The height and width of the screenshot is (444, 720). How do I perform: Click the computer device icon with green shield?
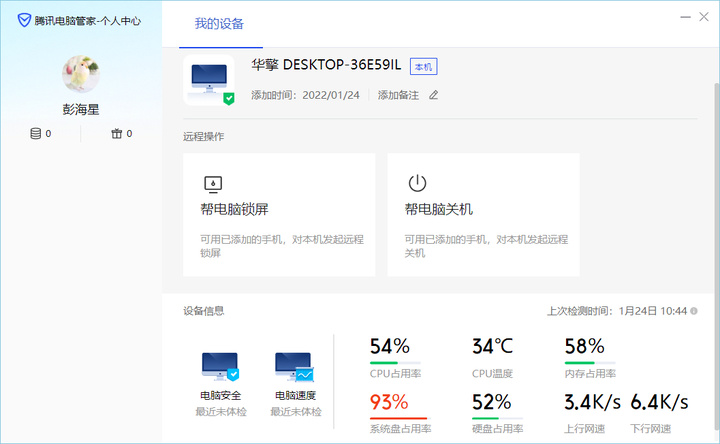(209, 80)
